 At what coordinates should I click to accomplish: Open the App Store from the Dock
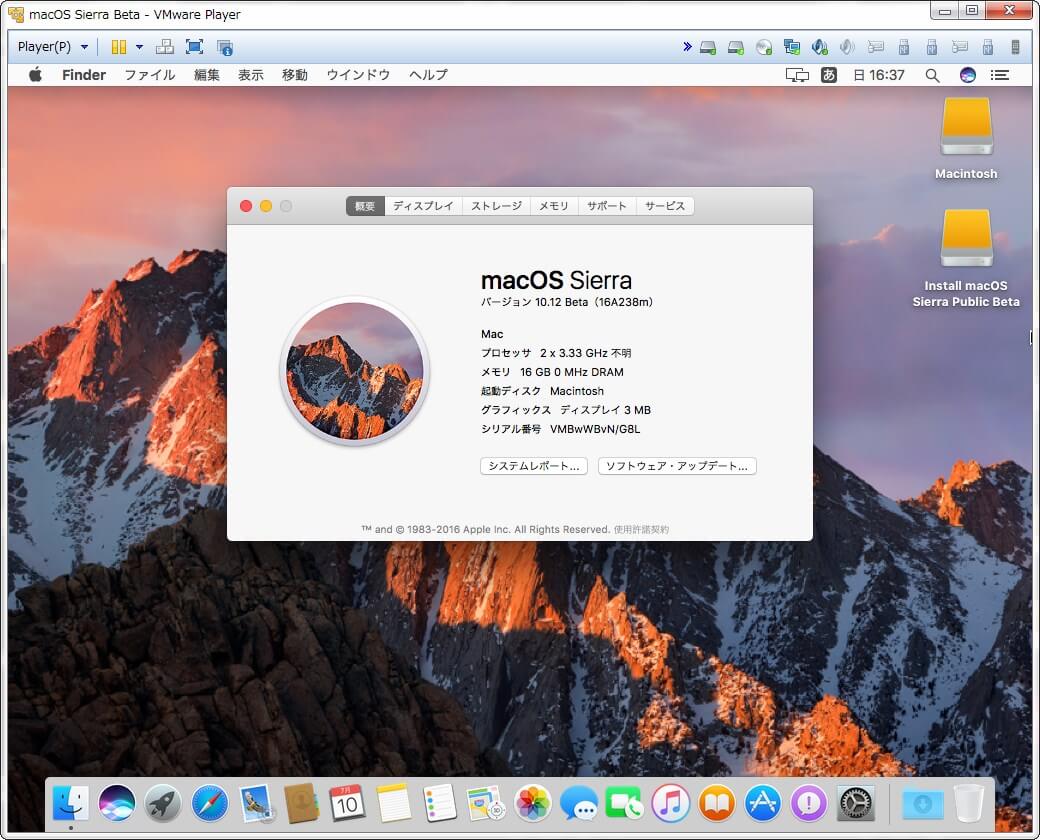click(763, 803)
